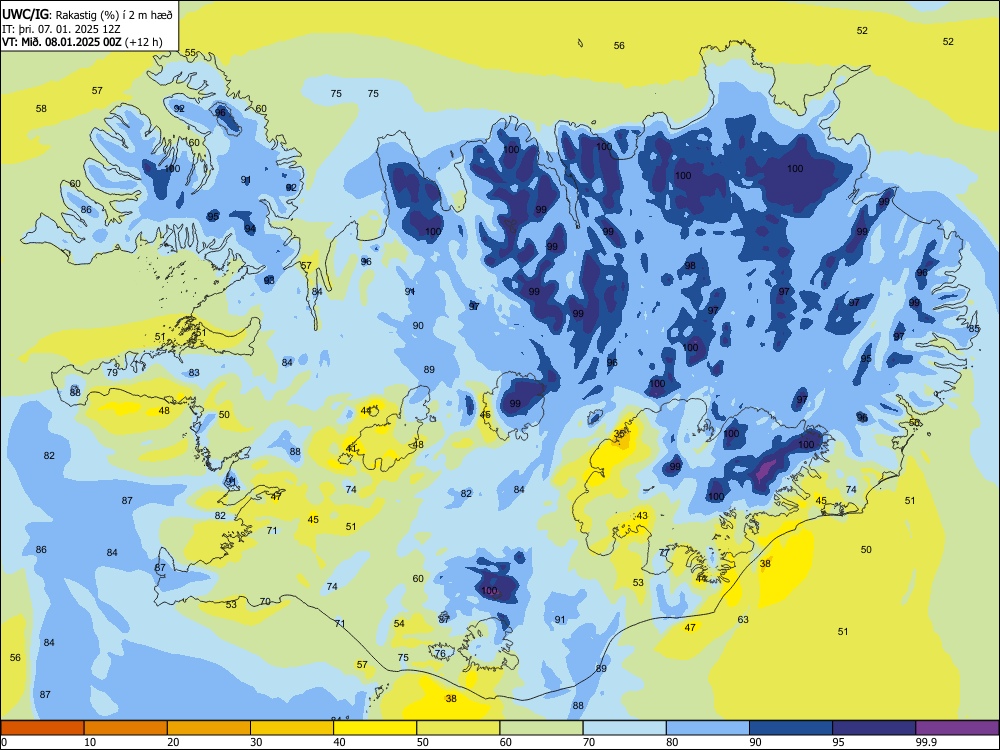Screen dimensions: 1000x750
Task: Select the navy 95–99.9 legend swatch
Action: pyautogui.click(x=874, y=728)
